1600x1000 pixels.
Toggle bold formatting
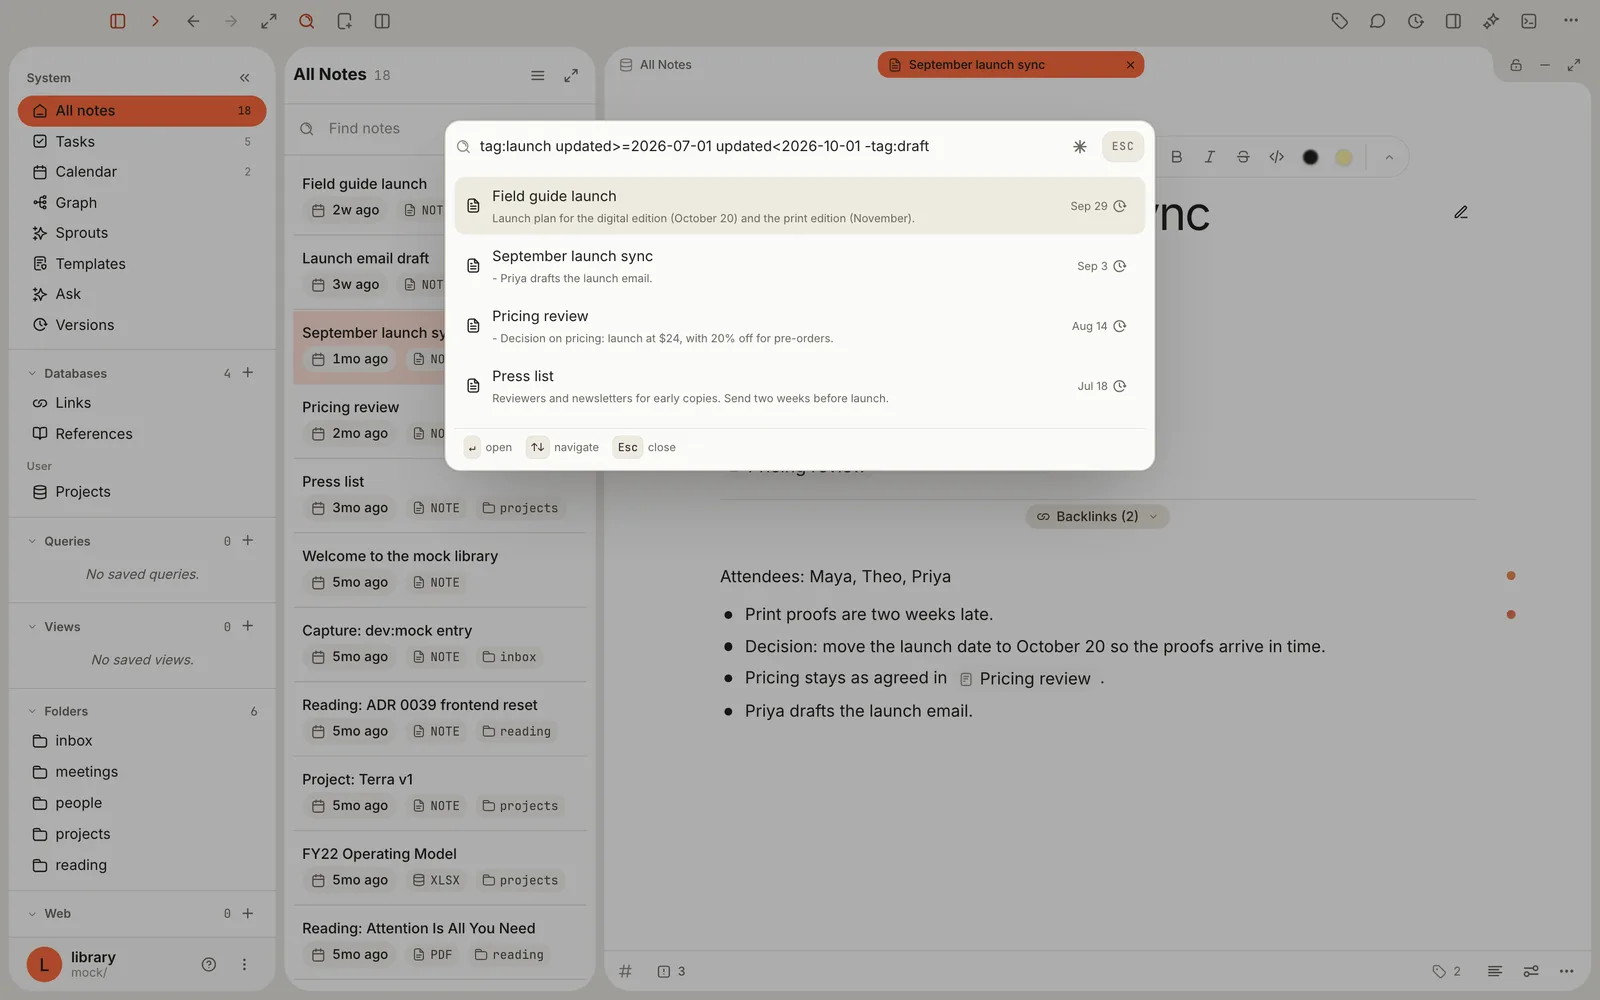[1177, 157]
